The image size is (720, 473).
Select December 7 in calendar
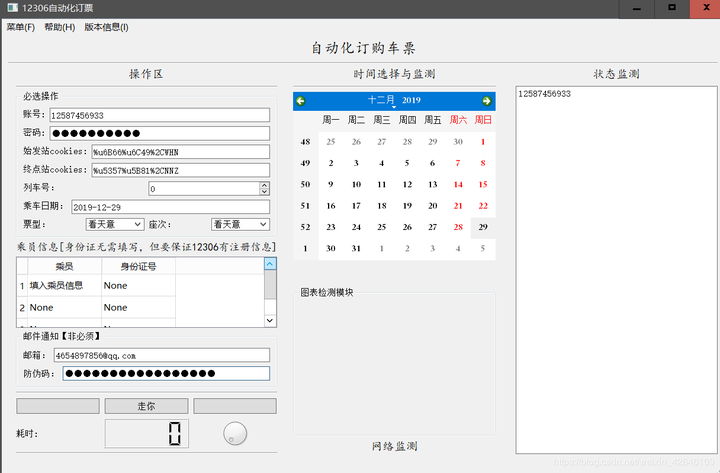458,163
